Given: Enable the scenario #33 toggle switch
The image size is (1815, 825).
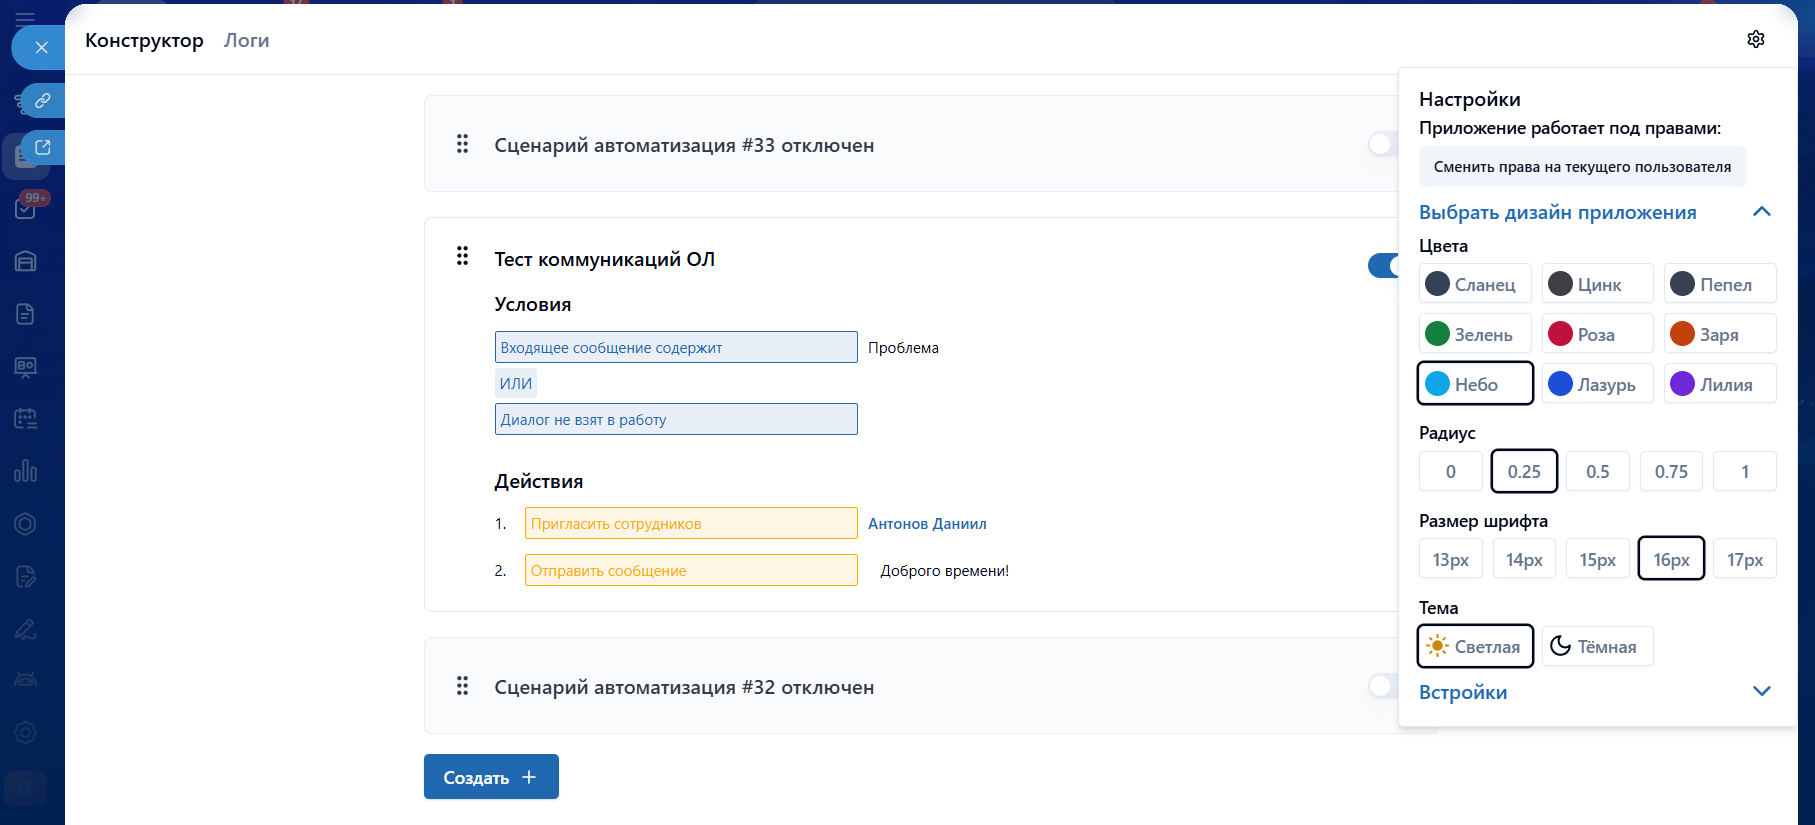Looking at the screenshot, I should (1383, 144).
